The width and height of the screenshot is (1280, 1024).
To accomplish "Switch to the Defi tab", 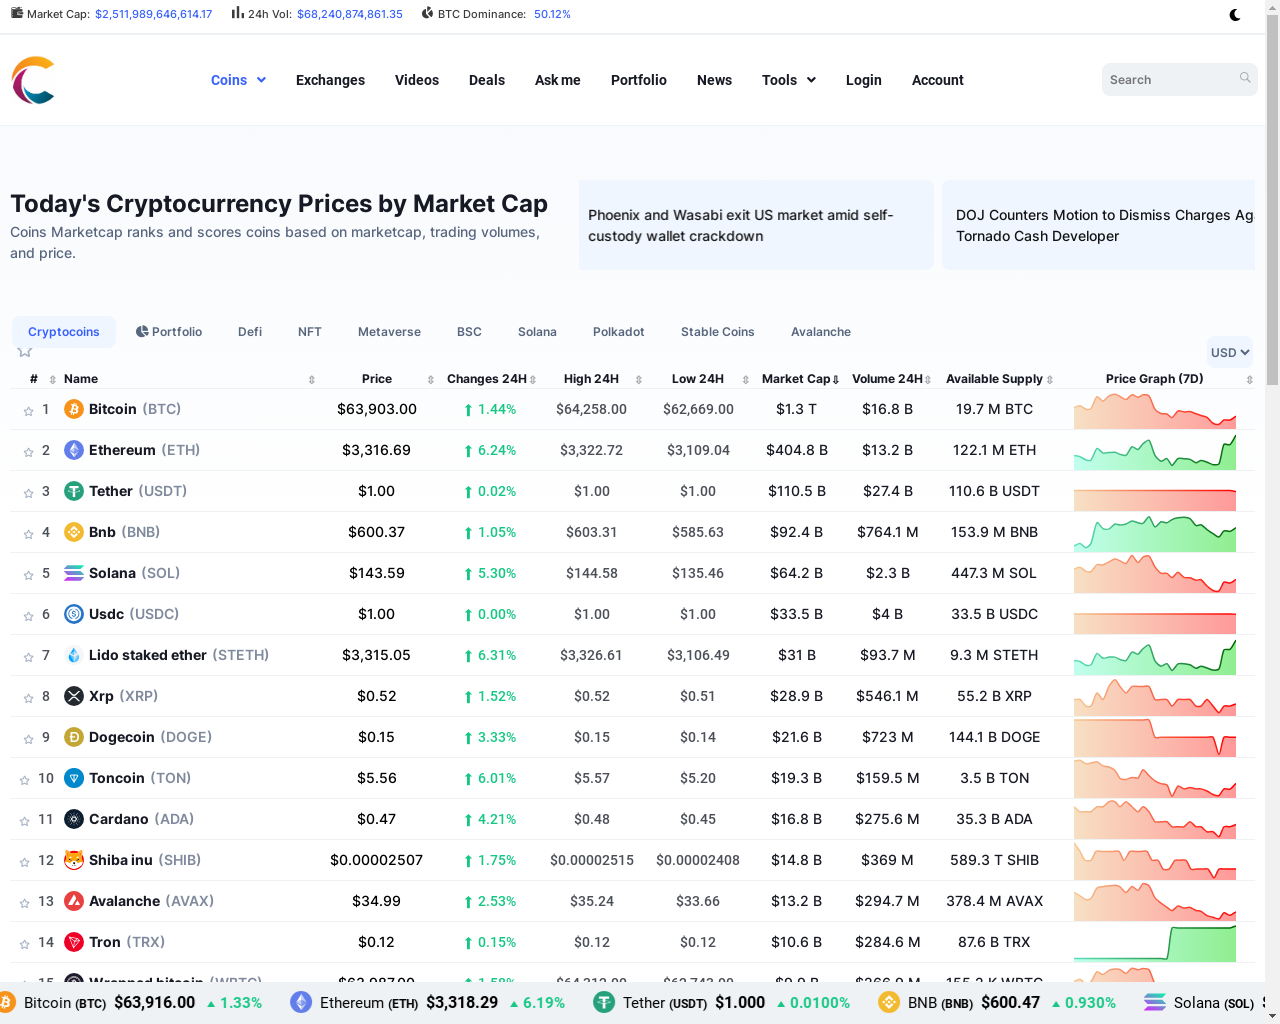I will [249, 331].
